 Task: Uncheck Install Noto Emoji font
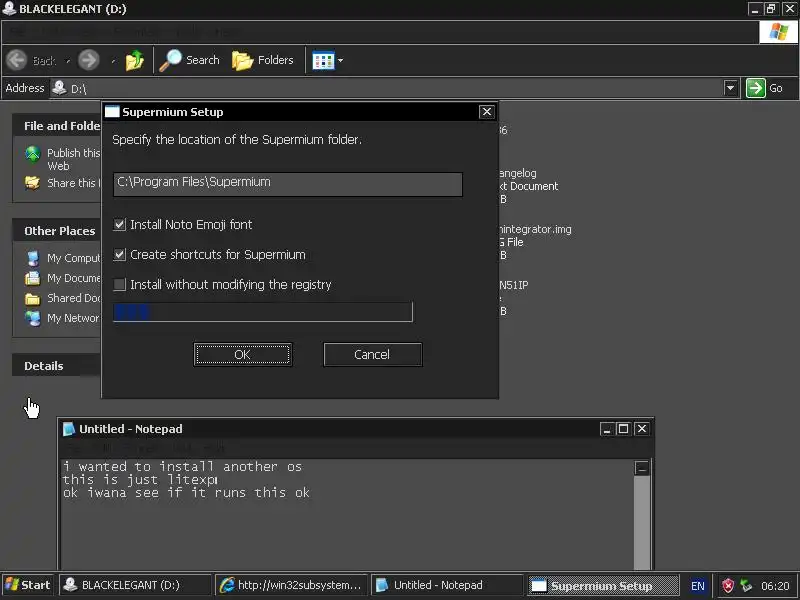[x=119, y=224]
